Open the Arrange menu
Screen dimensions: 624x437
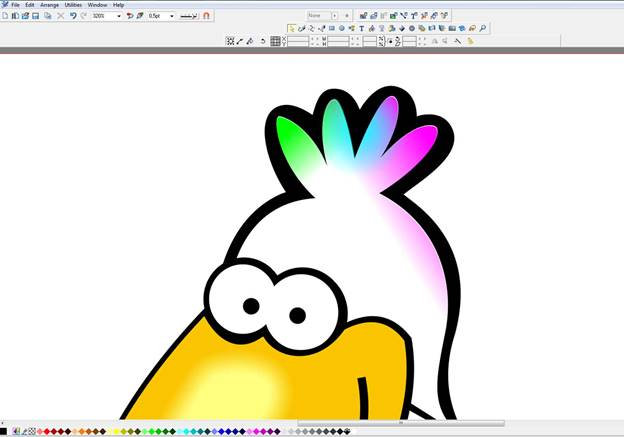coord(49,5)
